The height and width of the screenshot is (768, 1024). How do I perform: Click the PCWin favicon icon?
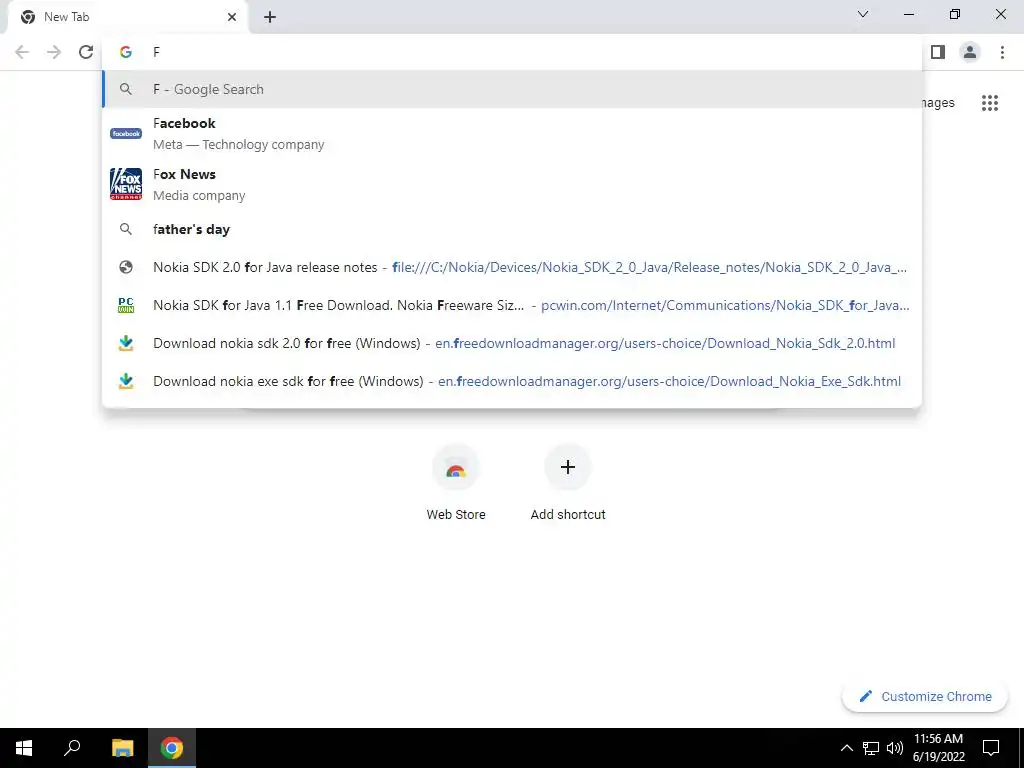126,305
